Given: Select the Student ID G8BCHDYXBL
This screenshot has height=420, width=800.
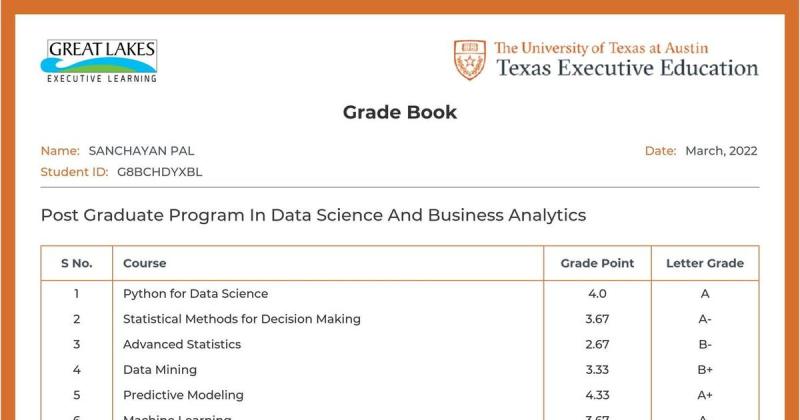Looking at the screenshot, I should [160, 172].
